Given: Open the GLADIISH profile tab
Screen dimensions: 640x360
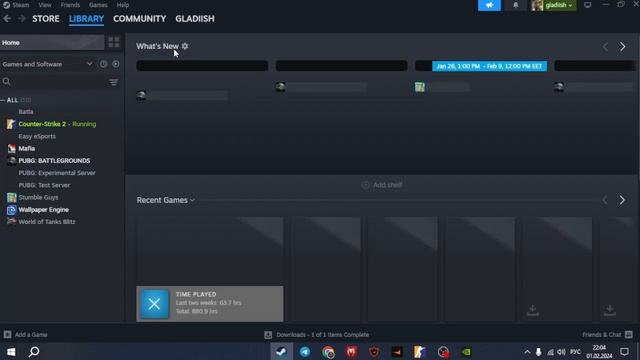Looking at the screenshot, I should click(195, 19).
